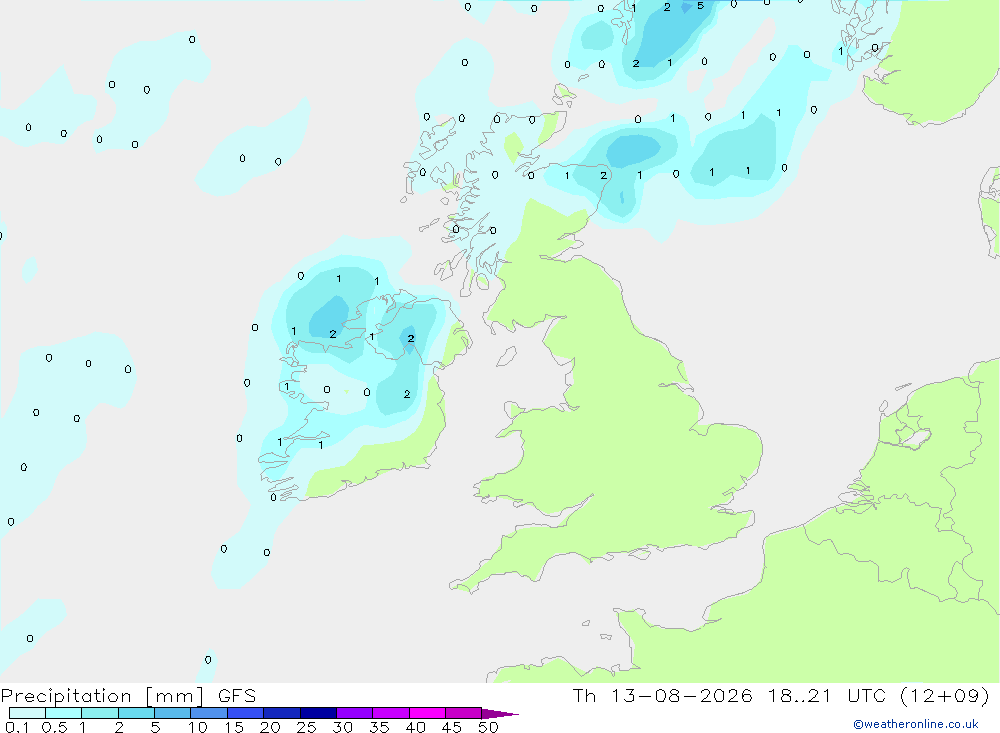Click the '18..21' time range text
This screenshot has width=1000, height=733.
click(800, 696)
